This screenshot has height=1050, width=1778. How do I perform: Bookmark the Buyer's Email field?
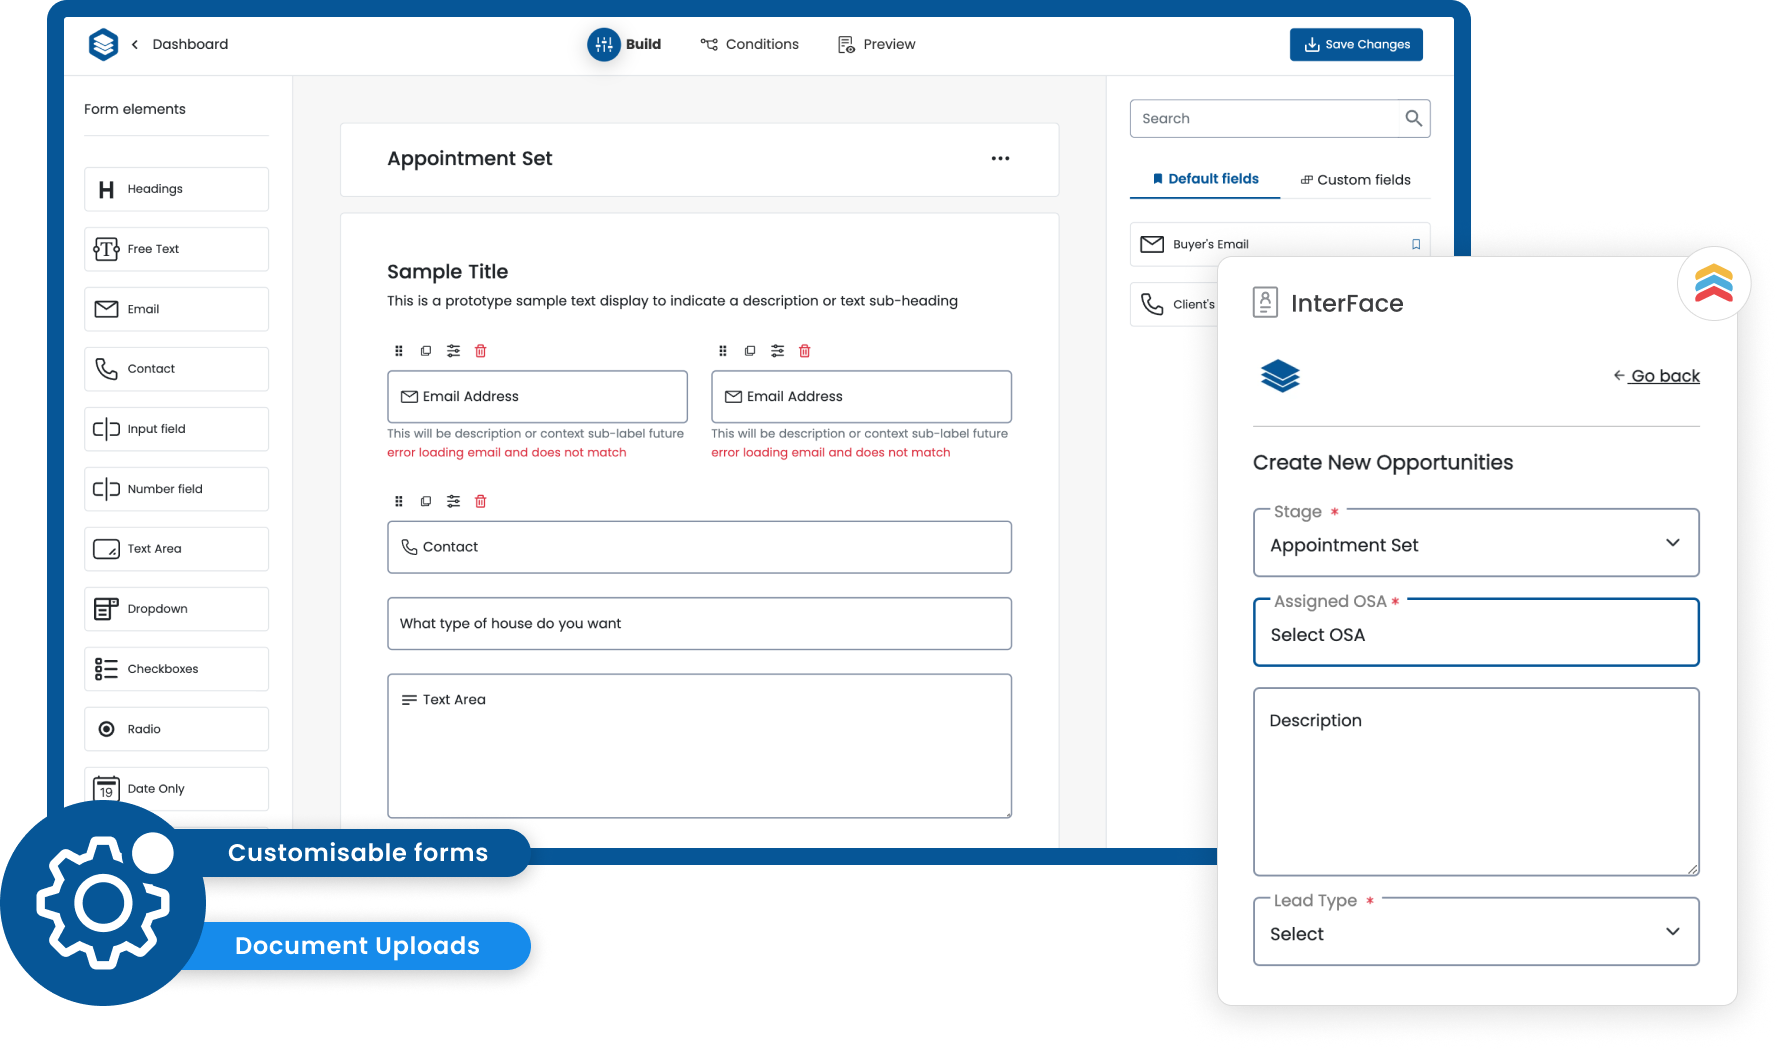pos(1415,244)
